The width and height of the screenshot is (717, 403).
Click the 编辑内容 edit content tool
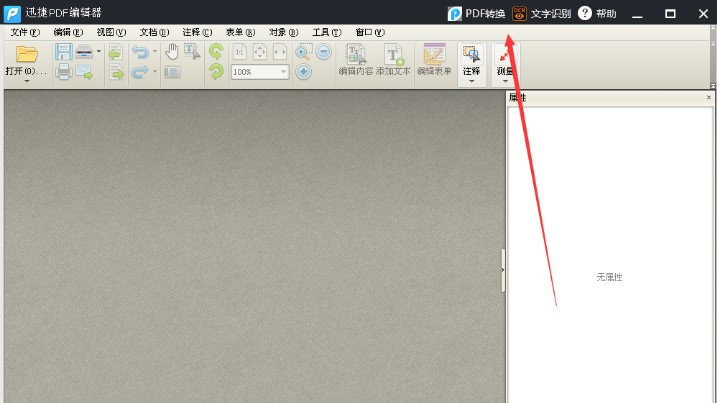coord(356,59)
